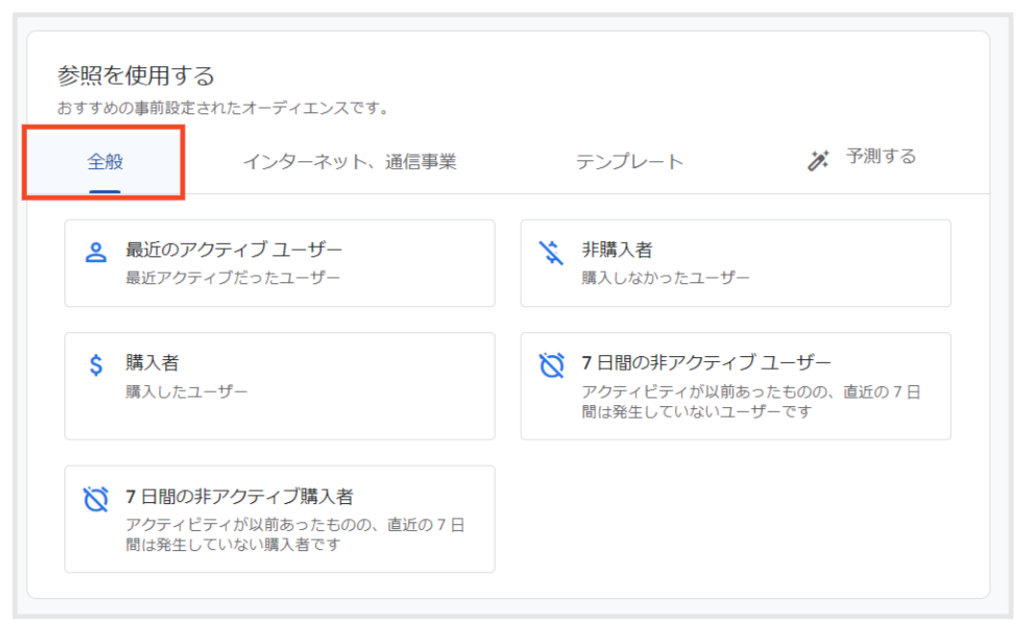
Task: Choose the 非購入者 audience title
Action: coord(617,249)
